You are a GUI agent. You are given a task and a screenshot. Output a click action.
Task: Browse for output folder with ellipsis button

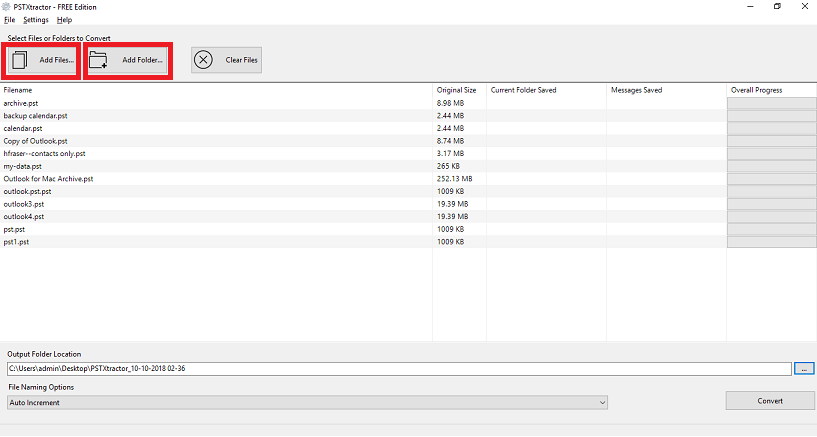point(804,369)
